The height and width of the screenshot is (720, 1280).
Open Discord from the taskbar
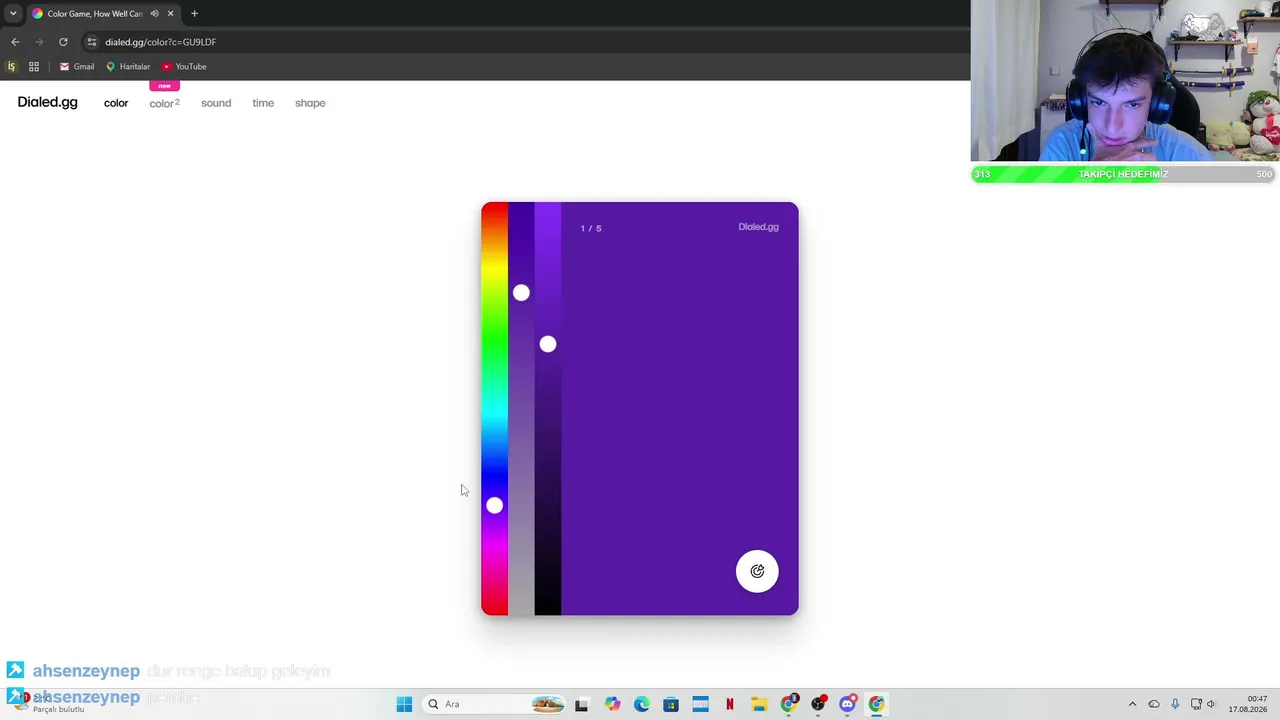pos(847,704)
